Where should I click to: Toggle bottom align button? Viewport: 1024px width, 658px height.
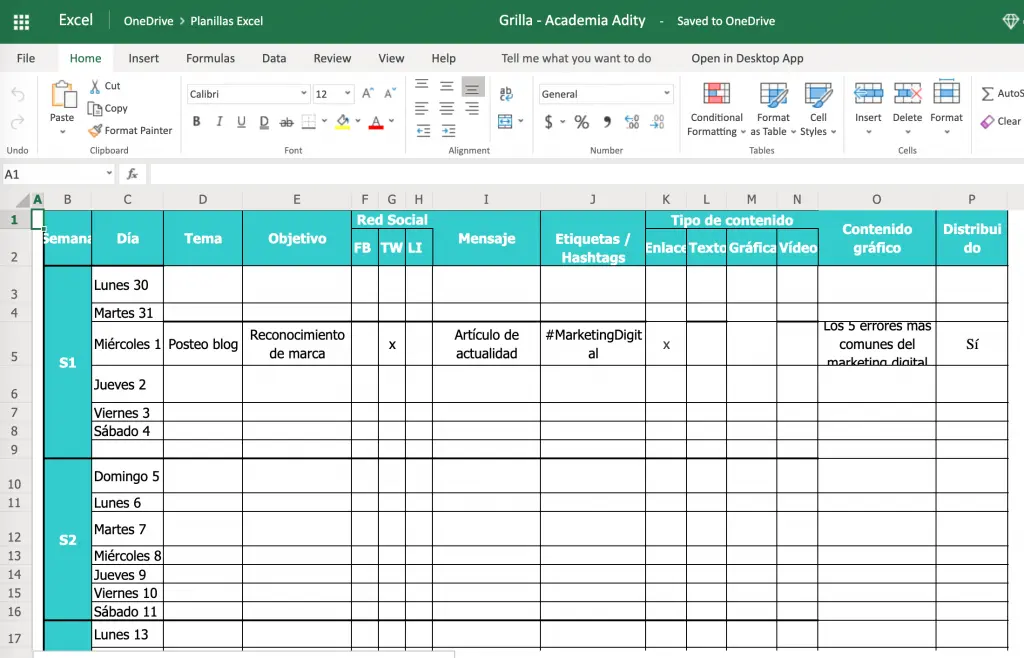pos(473,86)
